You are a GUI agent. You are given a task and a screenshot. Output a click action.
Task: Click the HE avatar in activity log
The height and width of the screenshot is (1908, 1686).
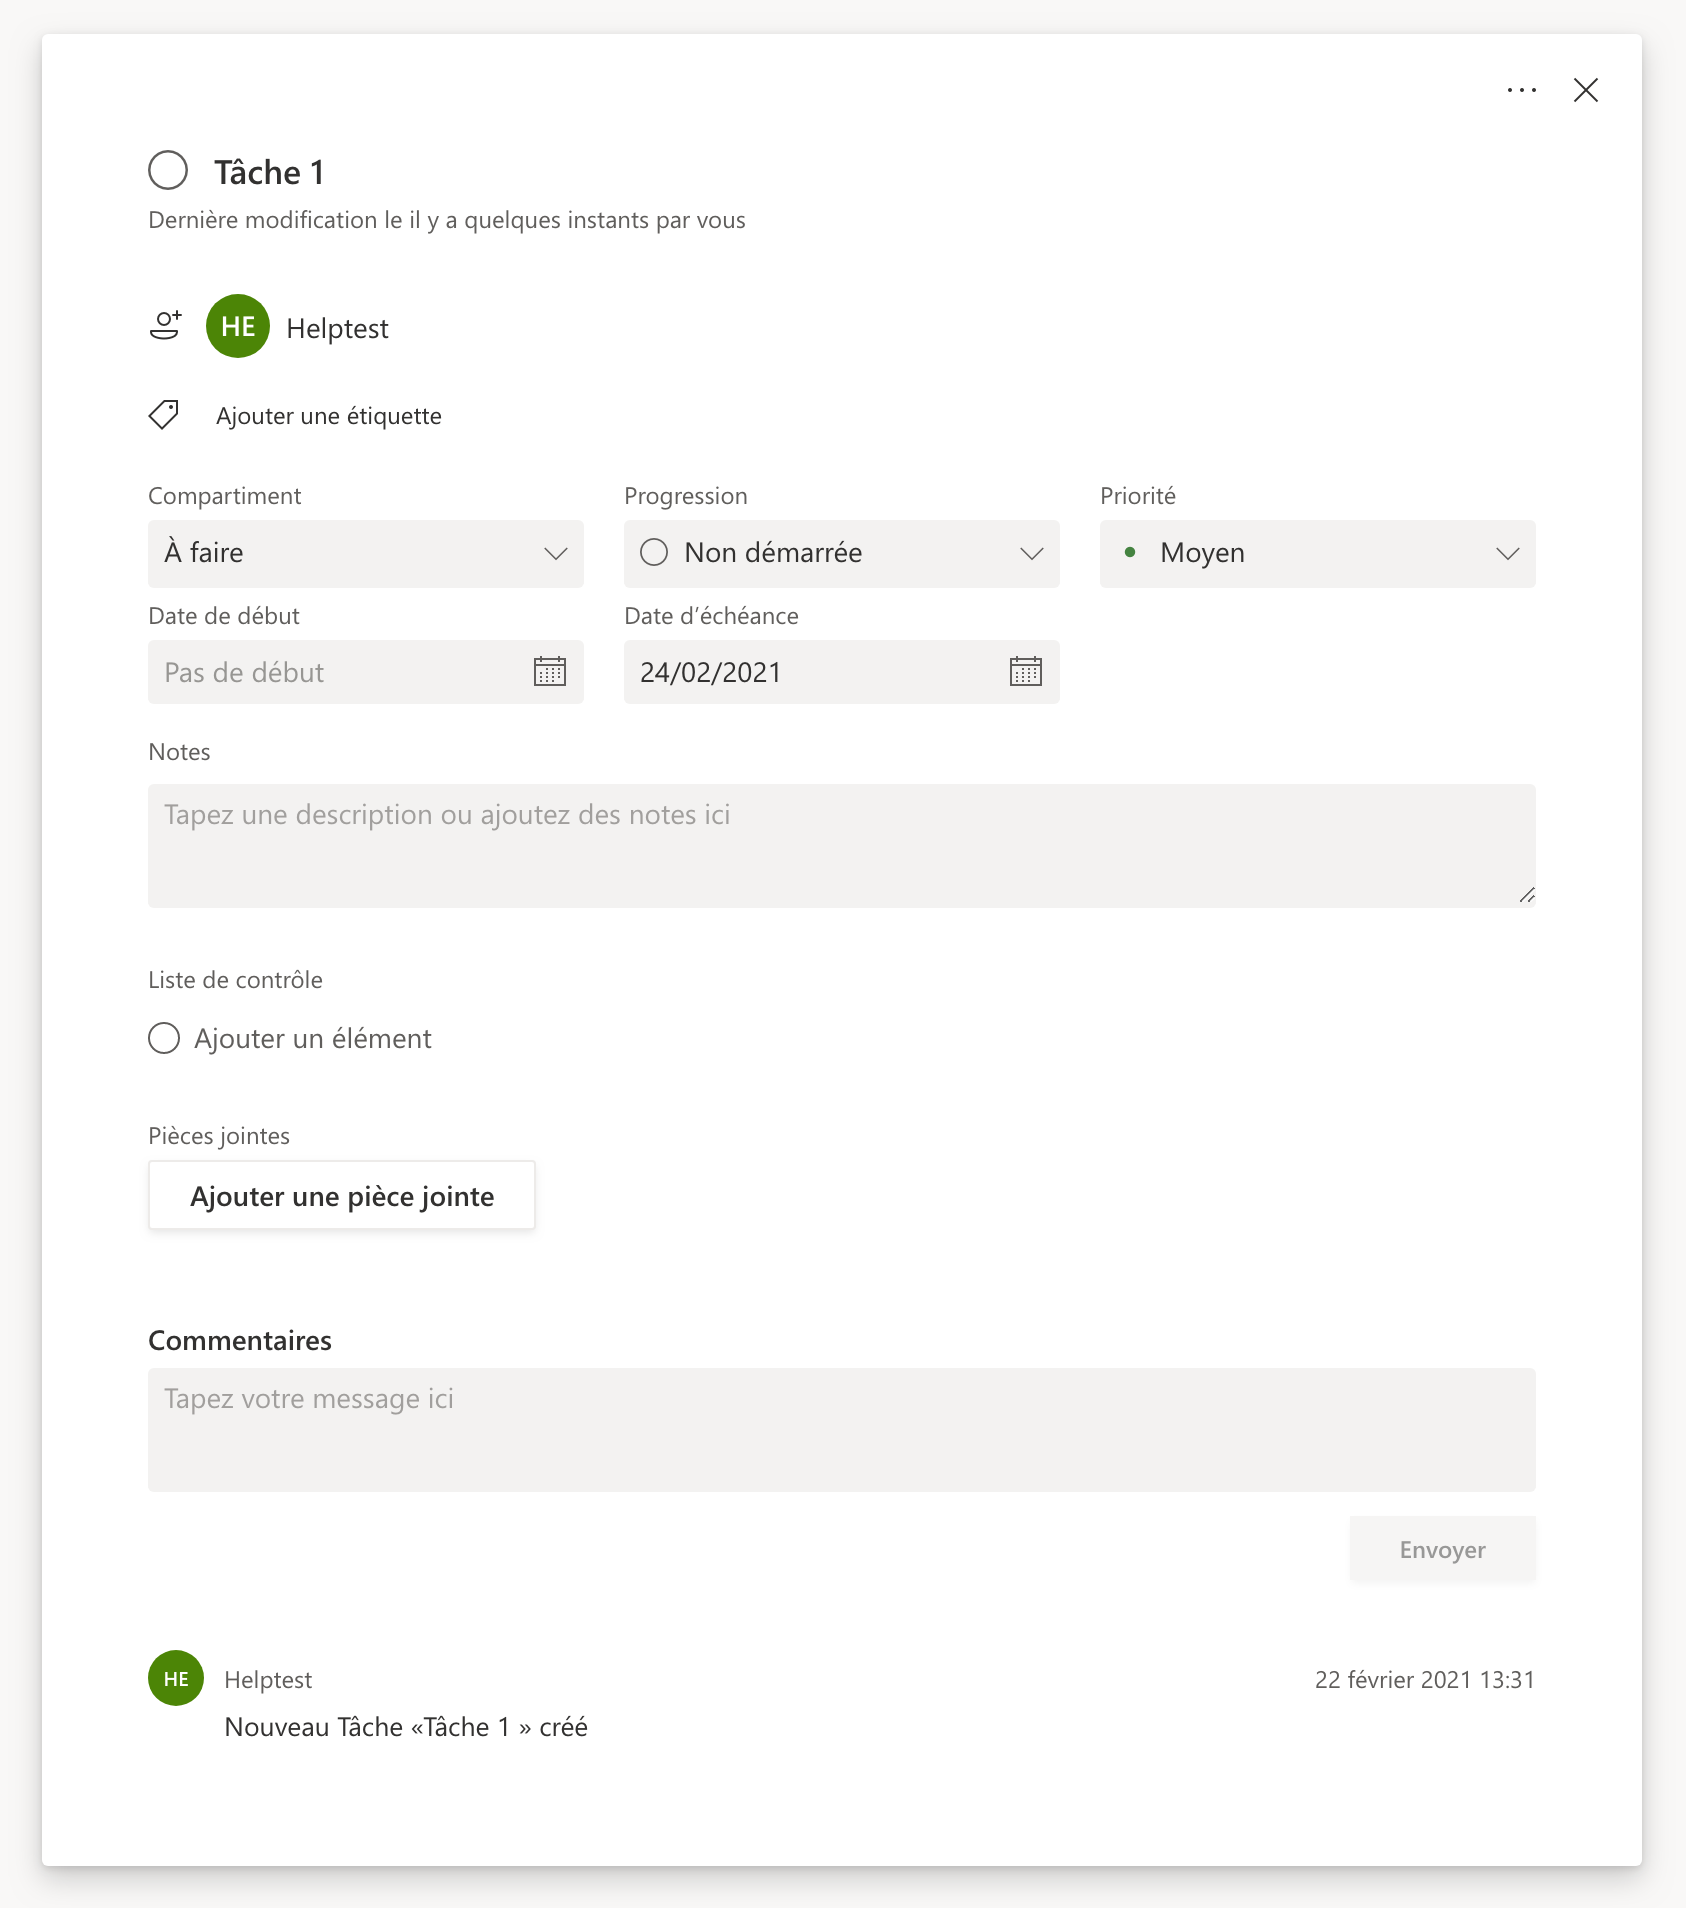pos(176,1678)
